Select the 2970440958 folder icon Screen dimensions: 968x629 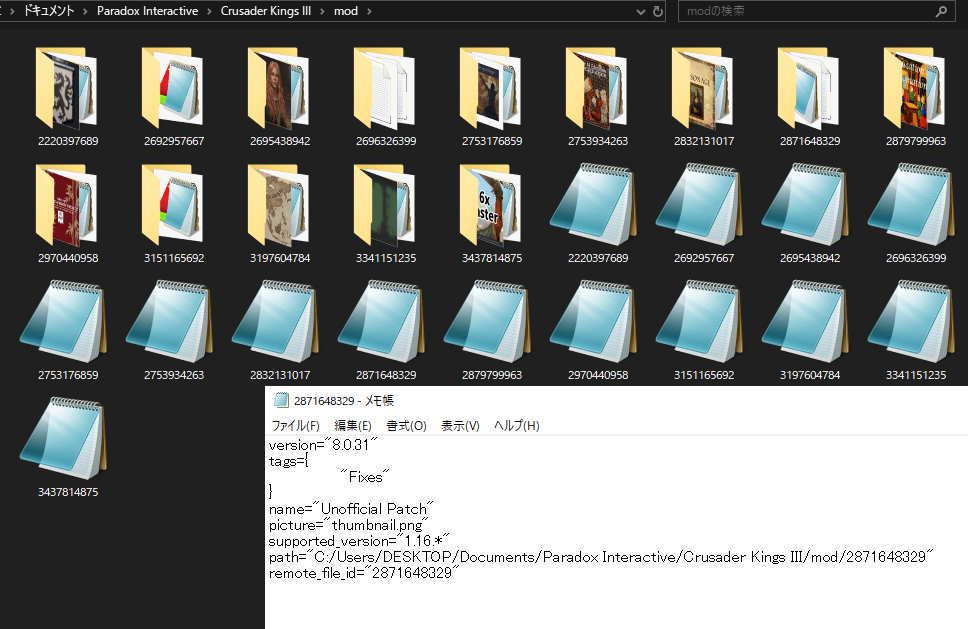coord(67,205)
